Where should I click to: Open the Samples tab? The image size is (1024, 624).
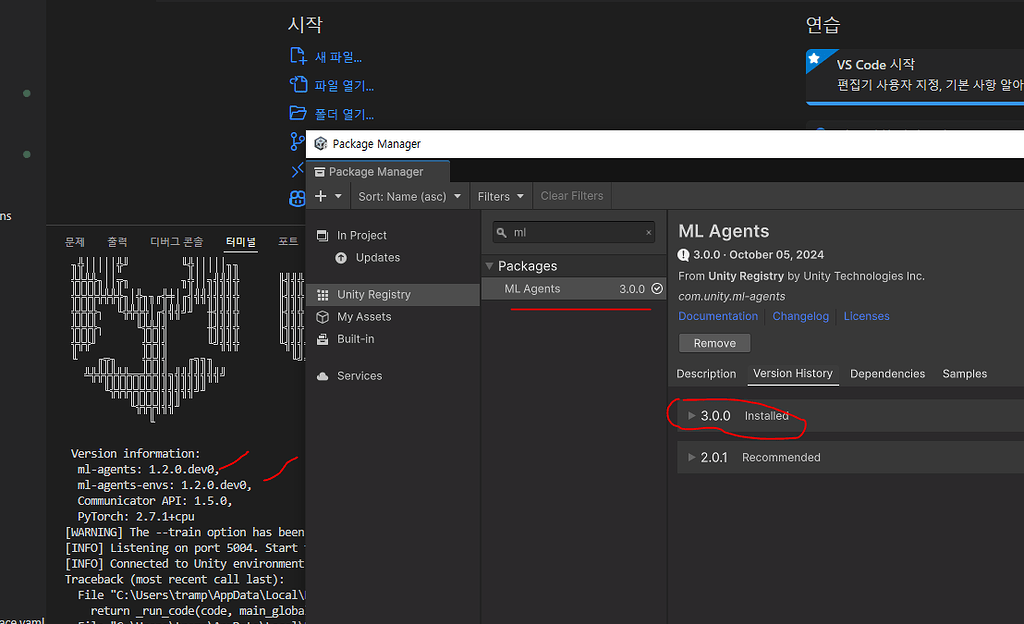point(963,373)
